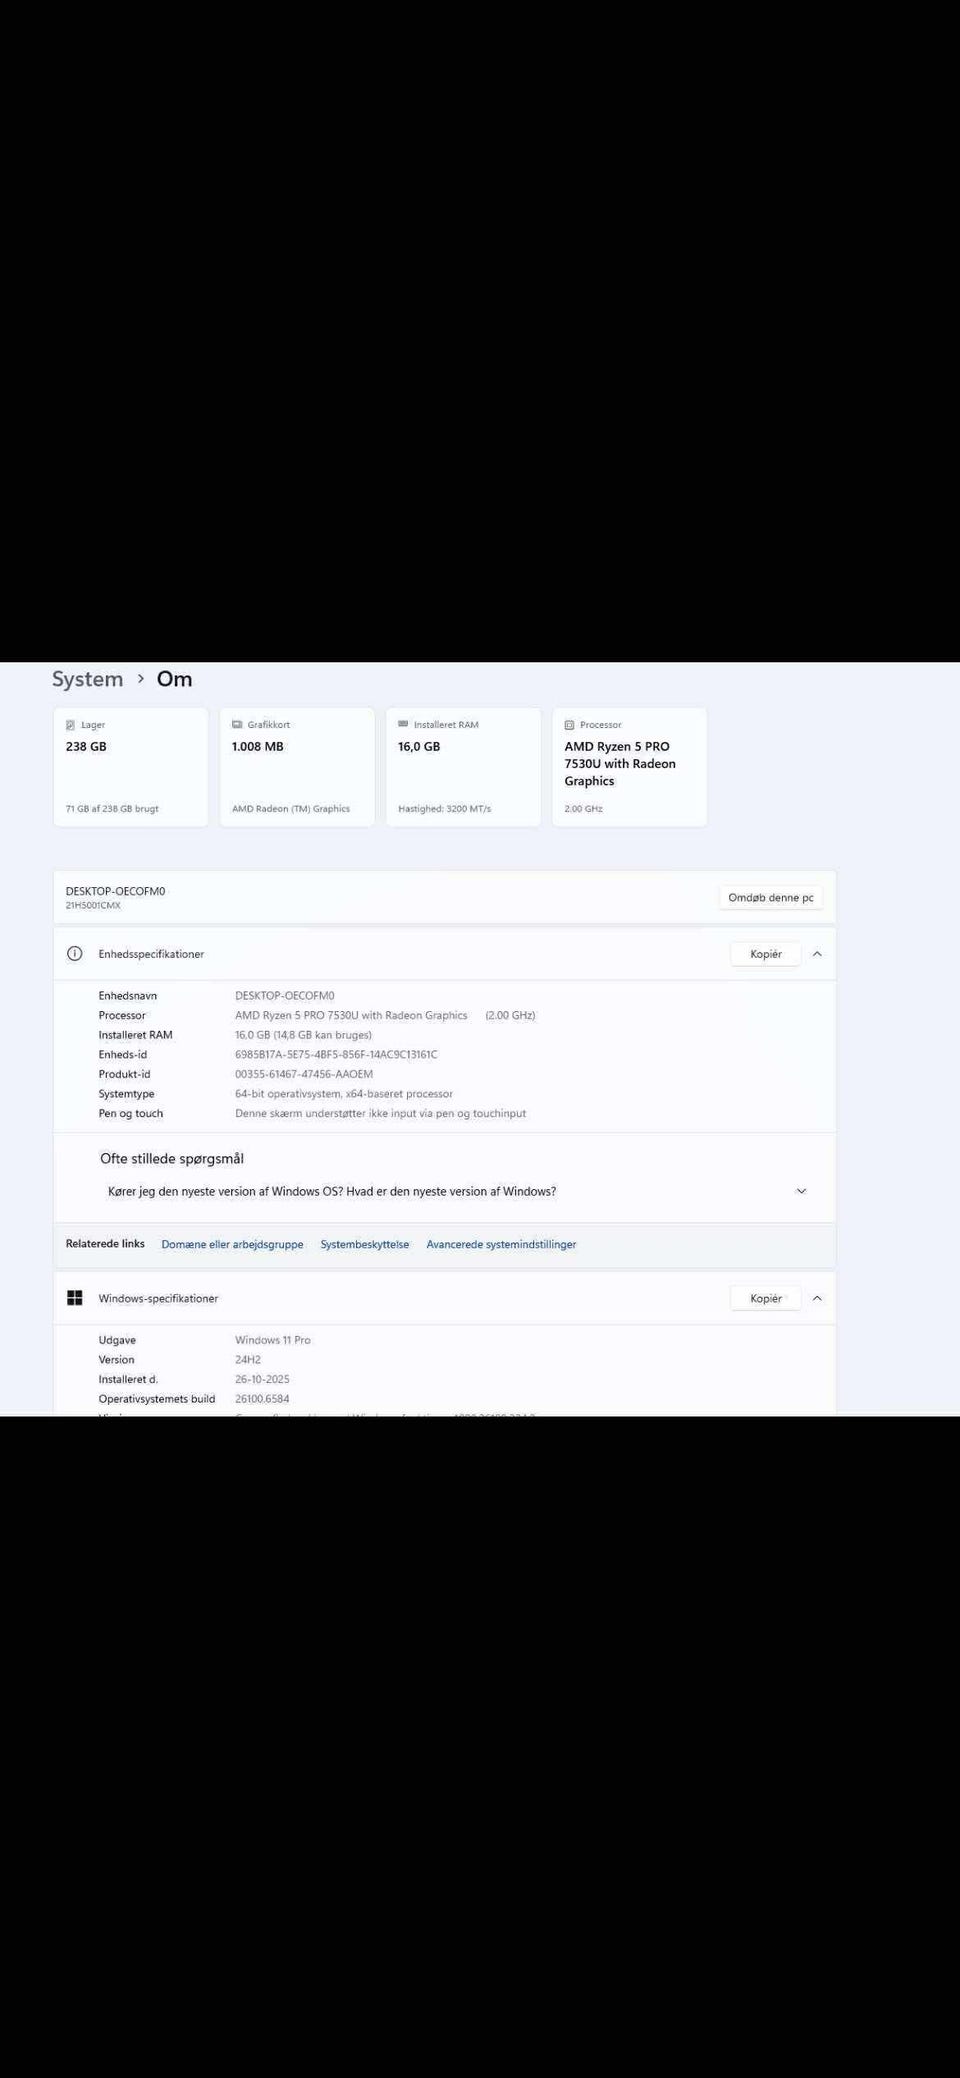Copy device specs with Enhedsspecifikationer Kopiér

click(x=766, y=954)
